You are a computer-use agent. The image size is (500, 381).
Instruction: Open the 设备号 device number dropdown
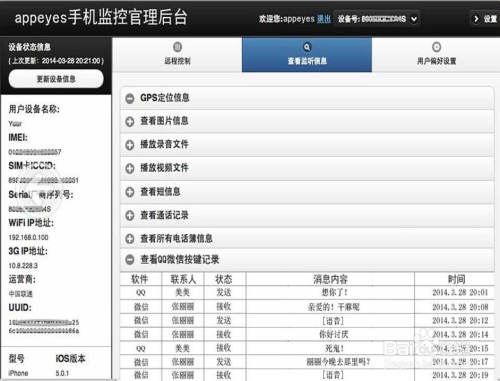(377, 19)
